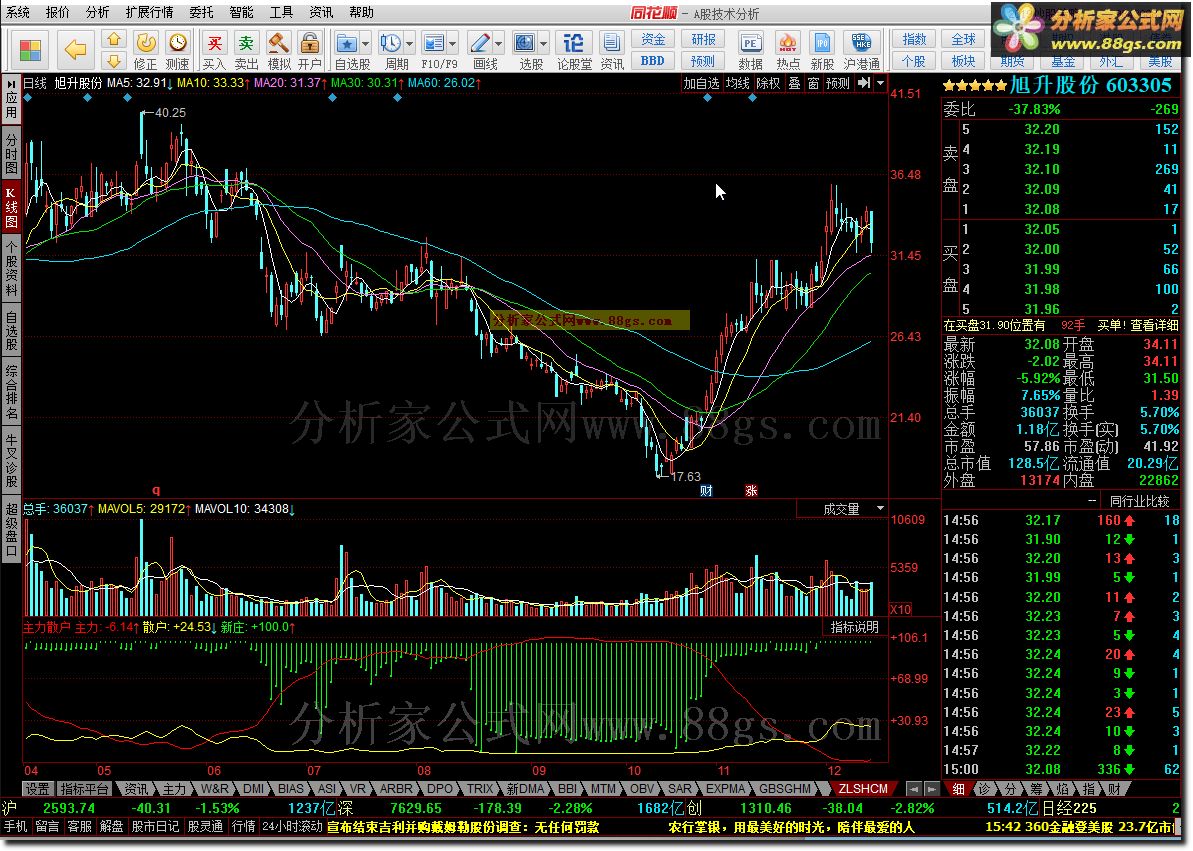
Task: Click the 资金 capital button
Action: point(653,40)
